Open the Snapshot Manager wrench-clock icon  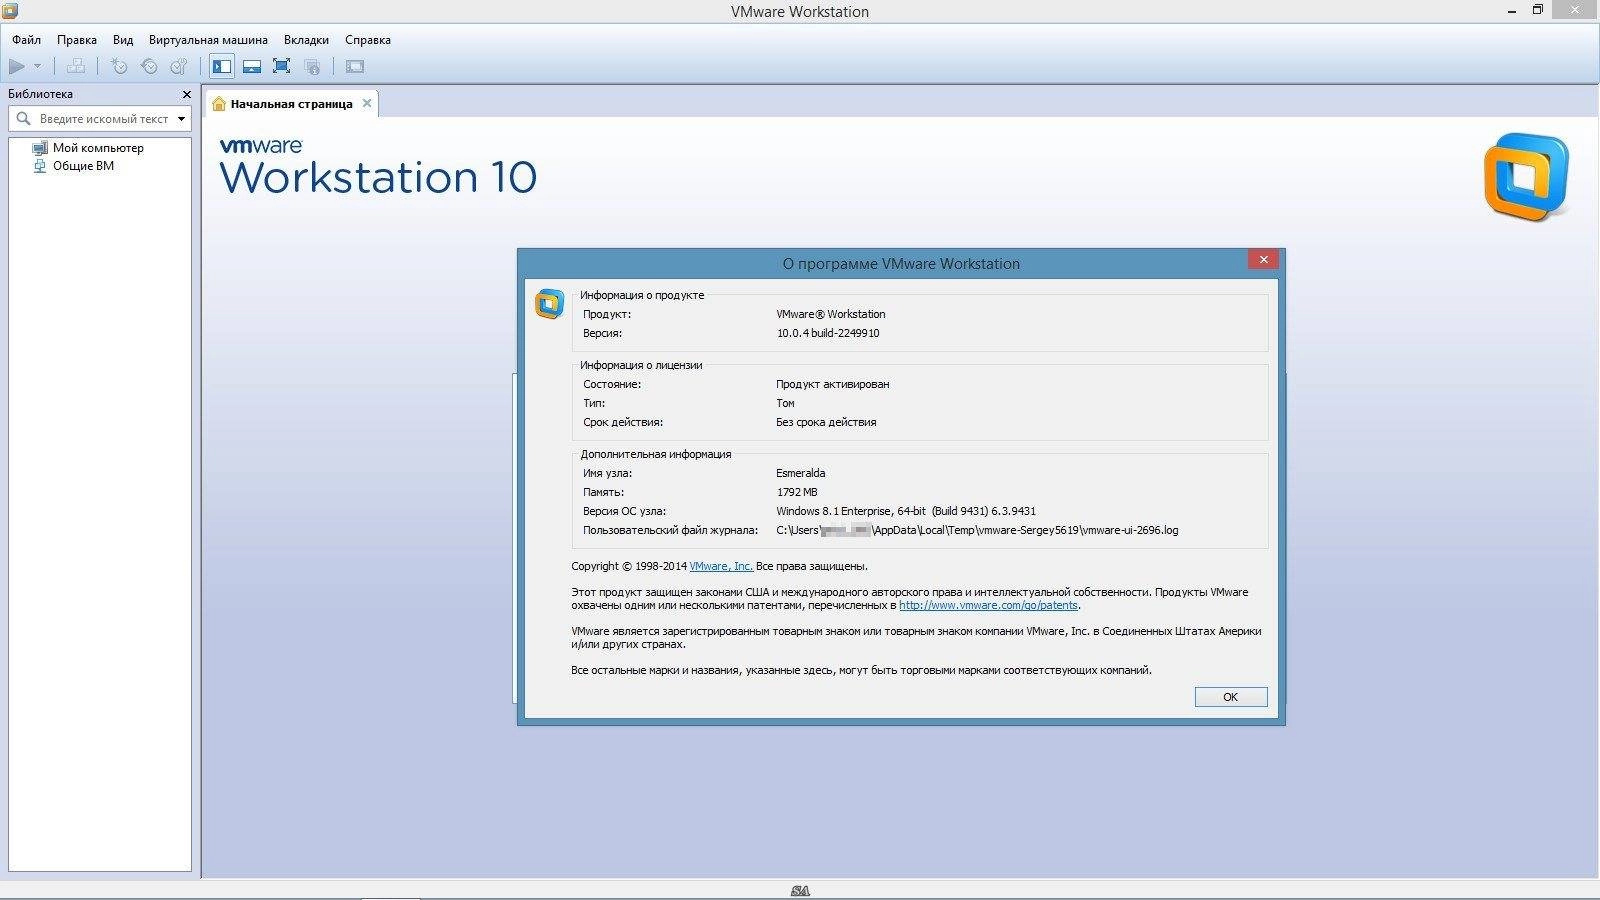[179, 66]
